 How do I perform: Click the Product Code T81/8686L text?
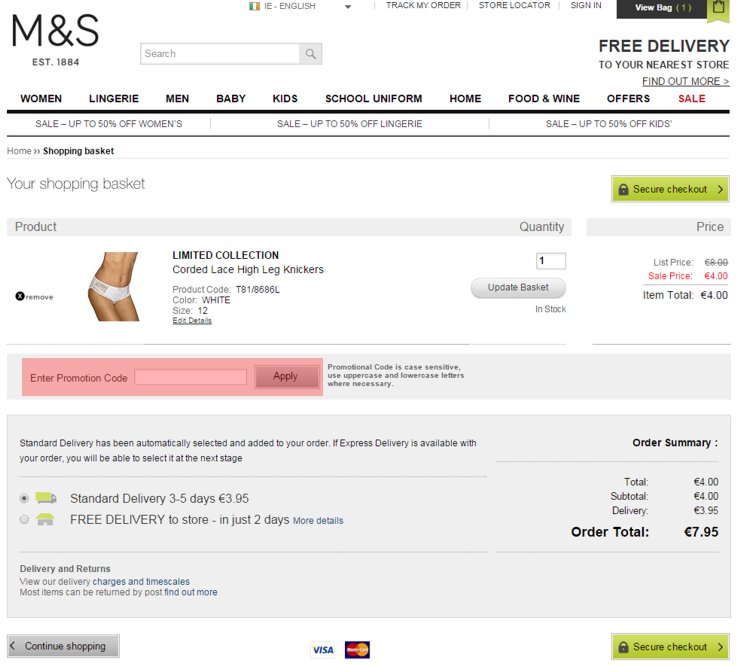coord(226,289)
